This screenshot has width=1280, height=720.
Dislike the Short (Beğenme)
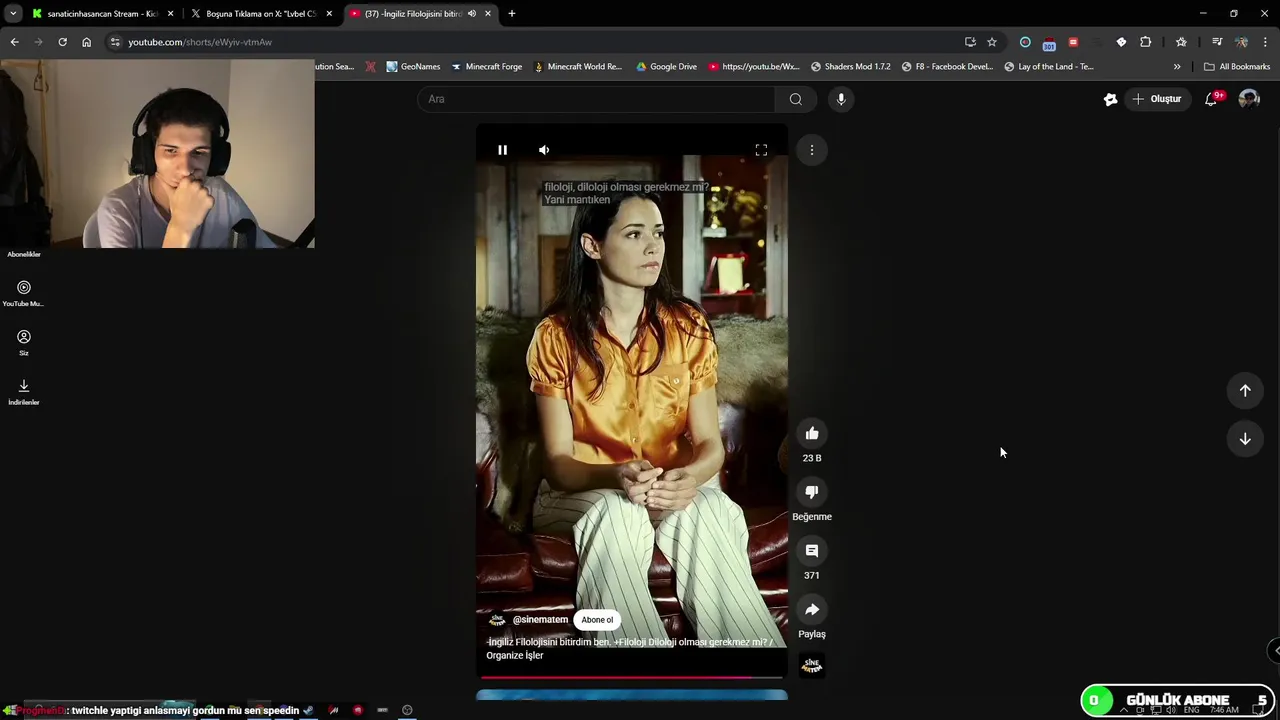tap(812, 492)
